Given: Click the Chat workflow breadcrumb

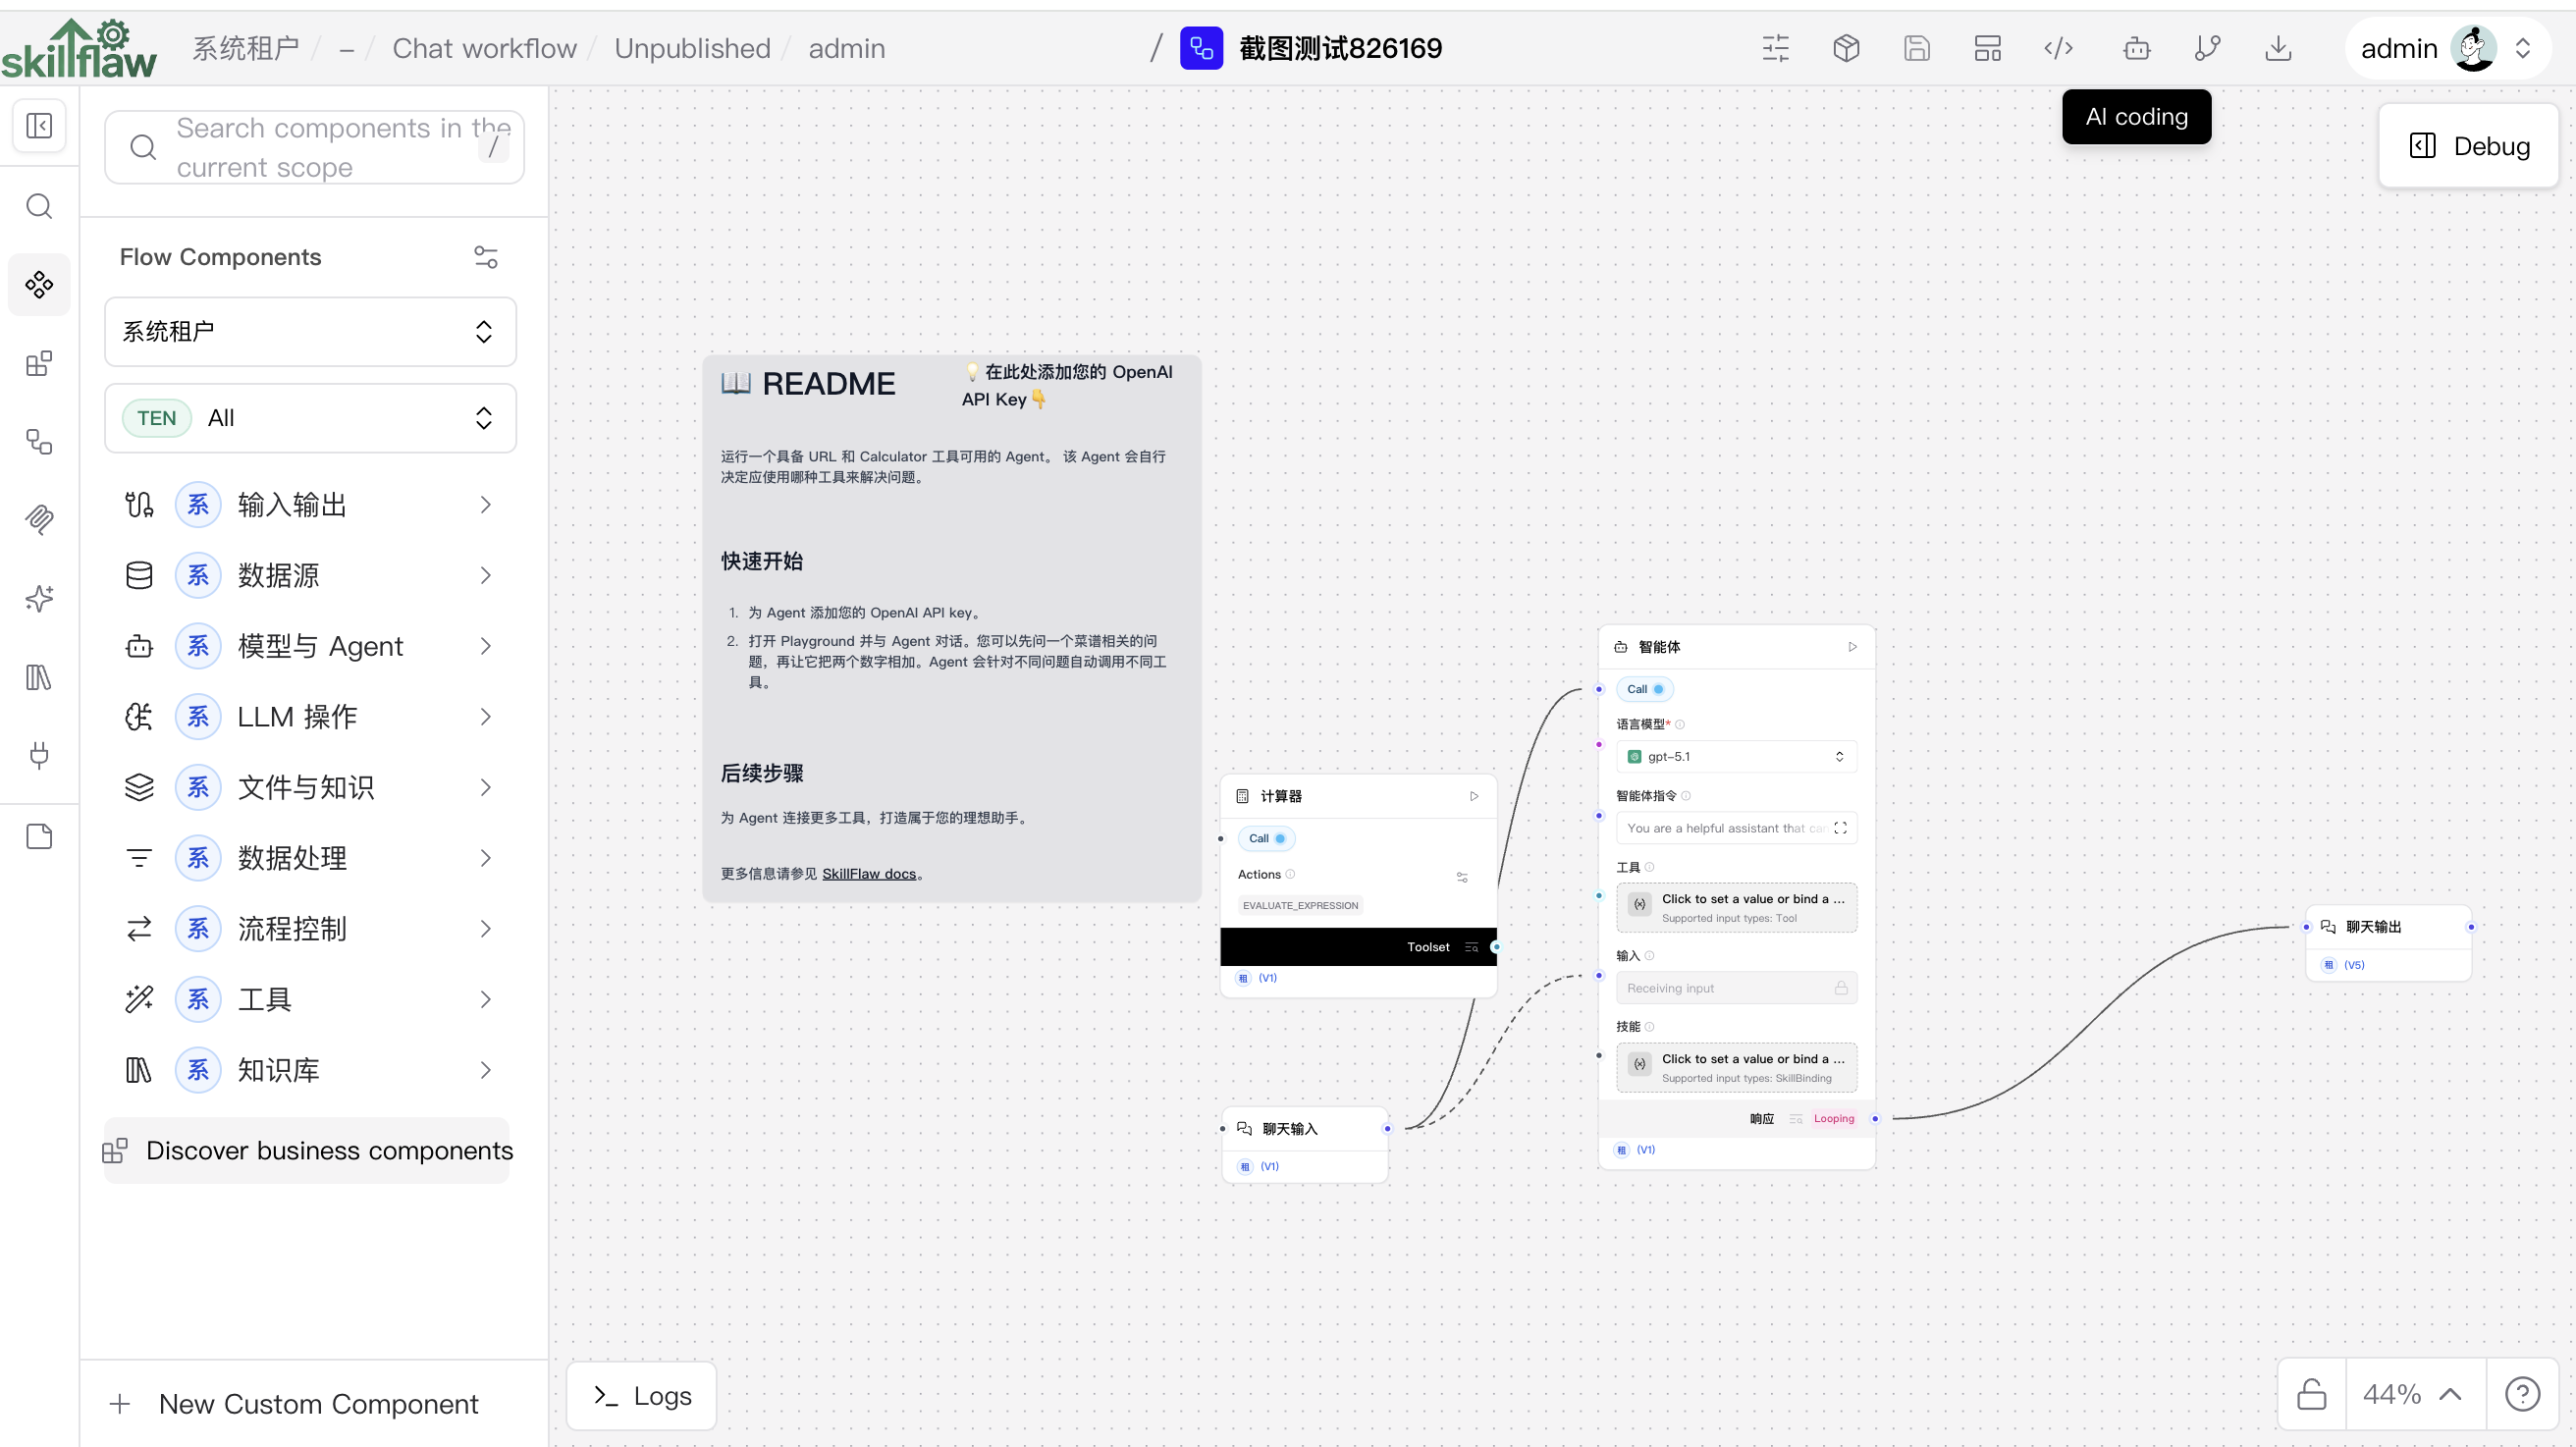Looking at the screenshot, I should click(484, 48).
